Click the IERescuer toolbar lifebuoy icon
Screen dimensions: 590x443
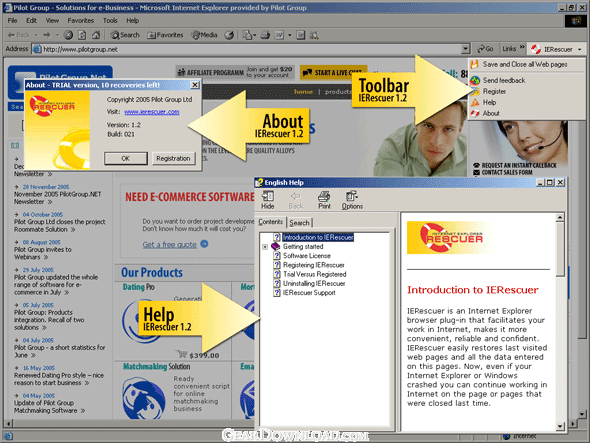pyautogui.click(x=535, y=49)
